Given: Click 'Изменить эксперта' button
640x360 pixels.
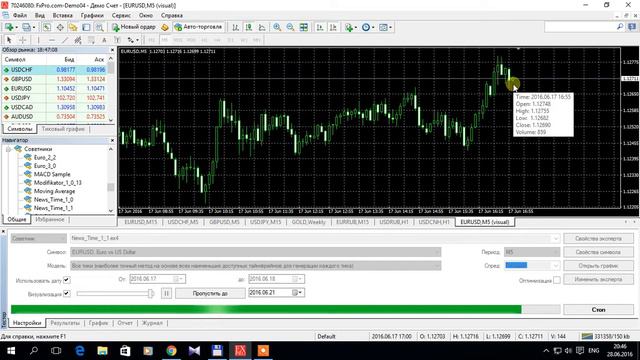Looking at the screenshot, I should point(598,280).
